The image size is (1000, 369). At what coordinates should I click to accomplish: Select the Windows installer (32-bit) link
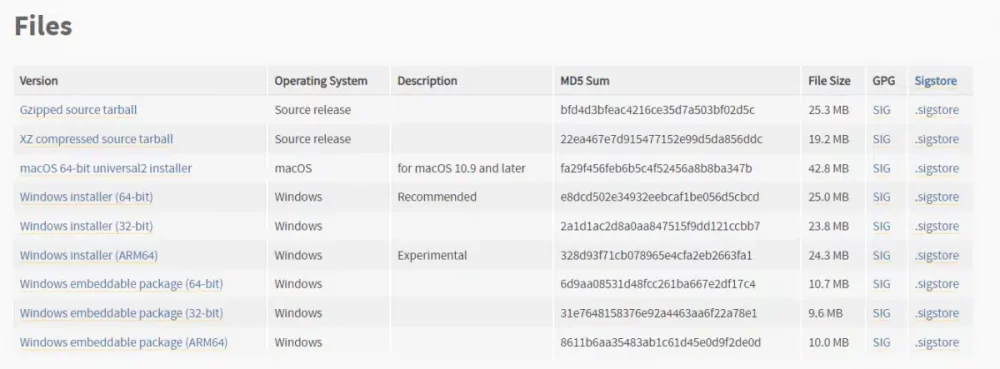[86, 226]
